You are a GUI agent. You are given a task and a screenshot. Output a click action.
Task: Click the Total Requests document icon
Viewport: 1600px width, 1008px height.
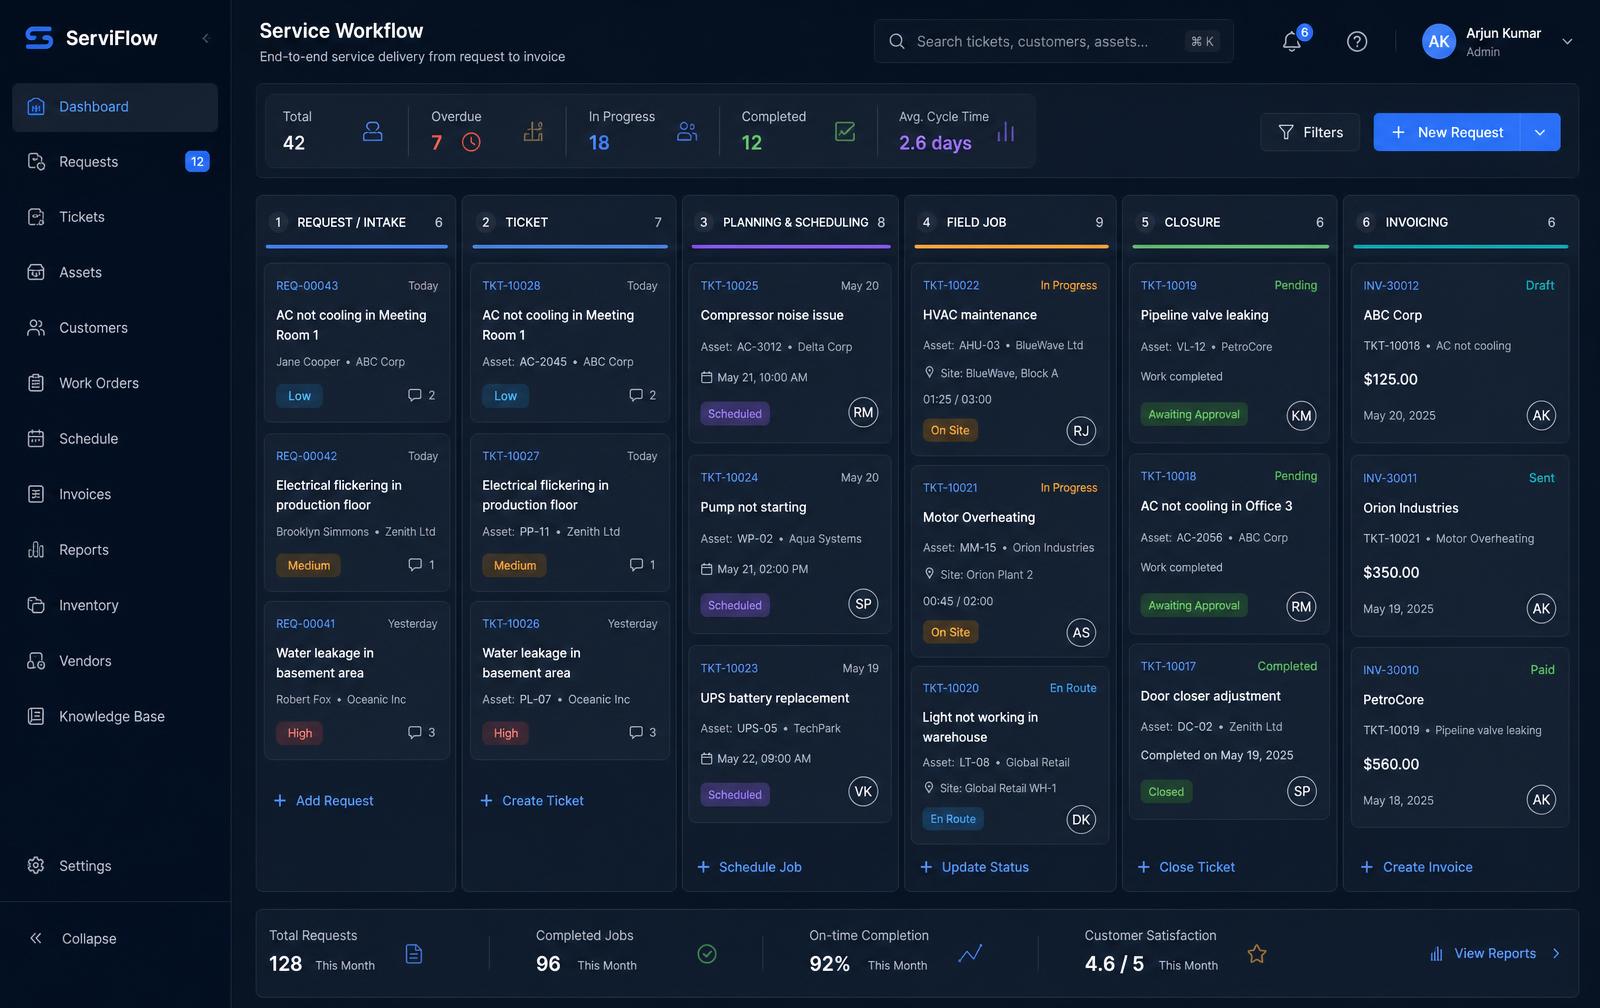(414, 954)
